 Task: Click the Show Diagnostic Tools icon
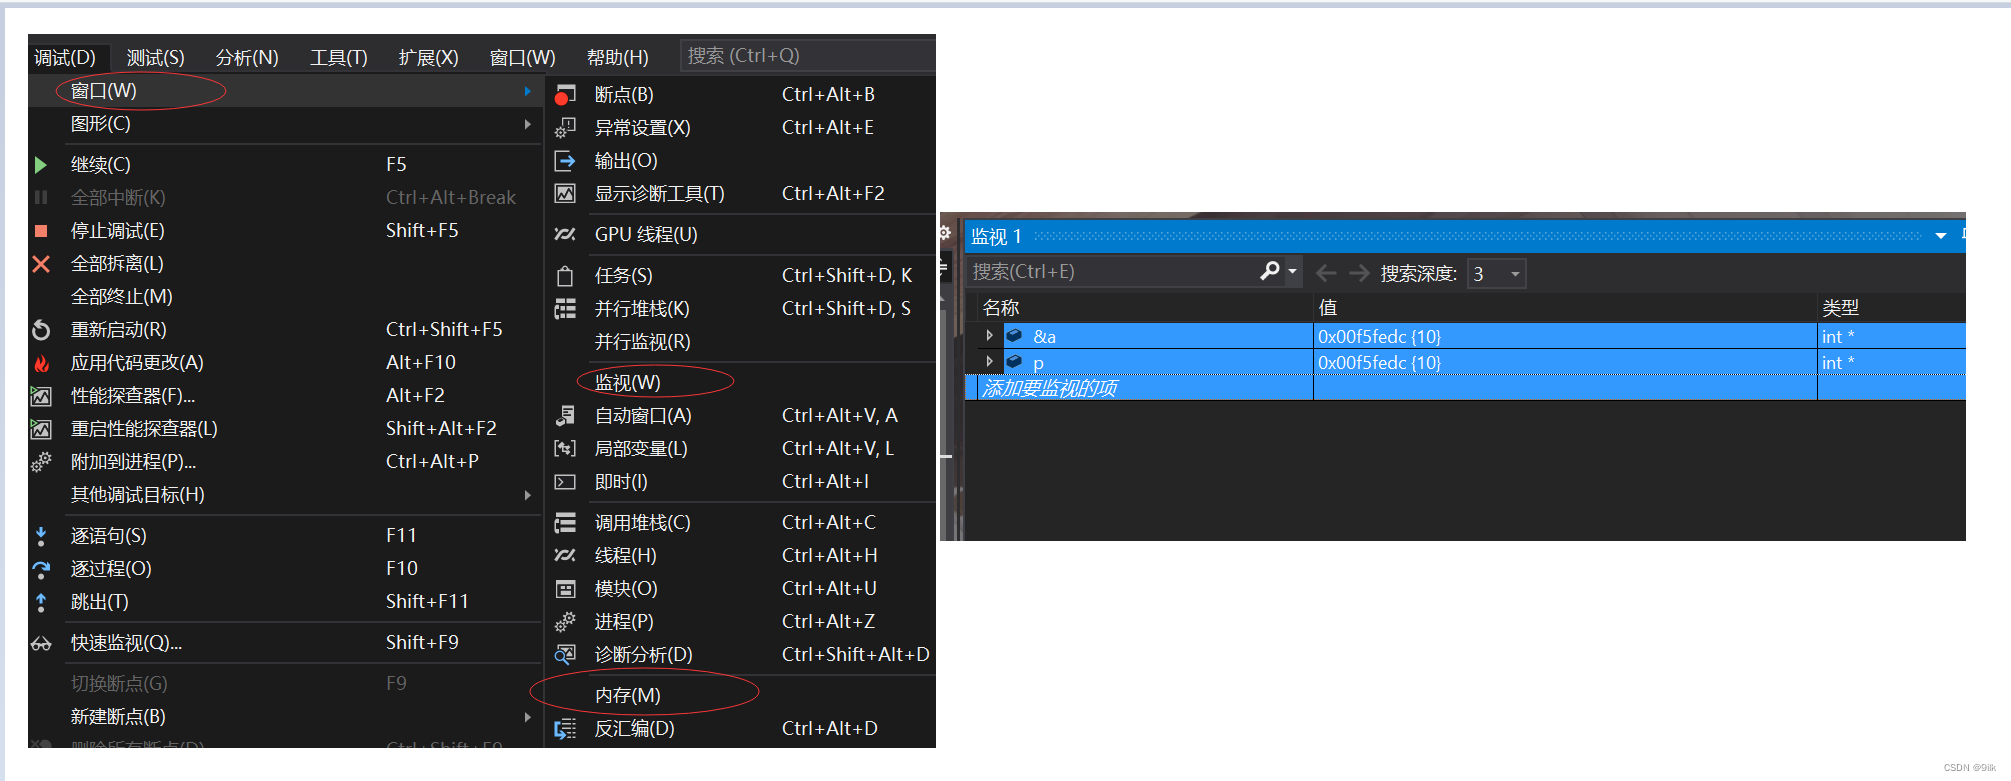coord(565,194)
